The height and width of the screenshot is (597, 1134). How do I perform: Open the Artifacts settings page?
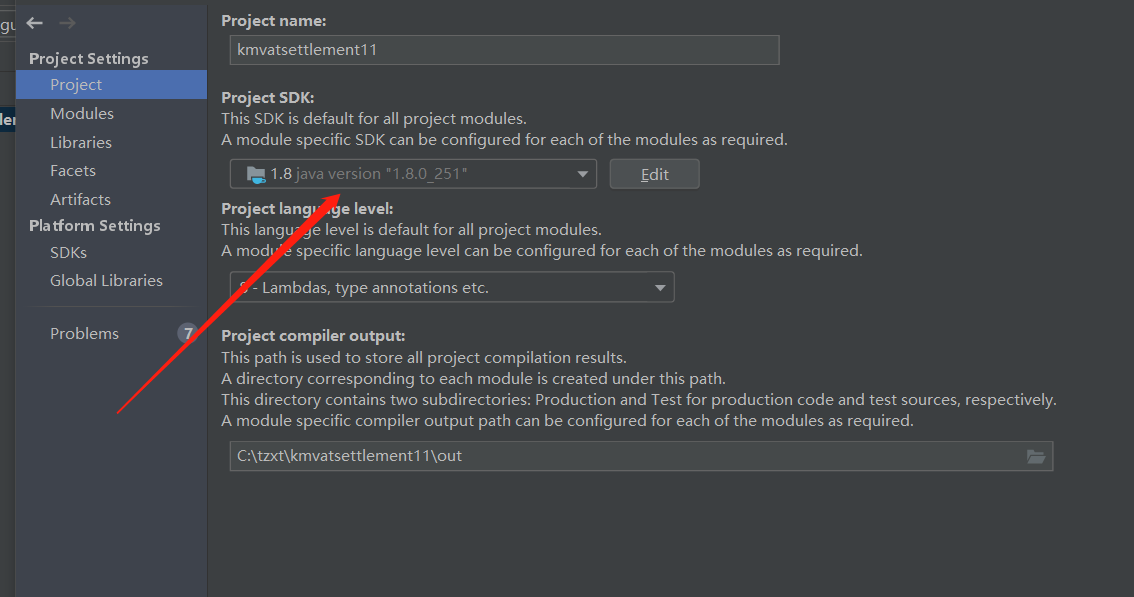tap(80, 200)
